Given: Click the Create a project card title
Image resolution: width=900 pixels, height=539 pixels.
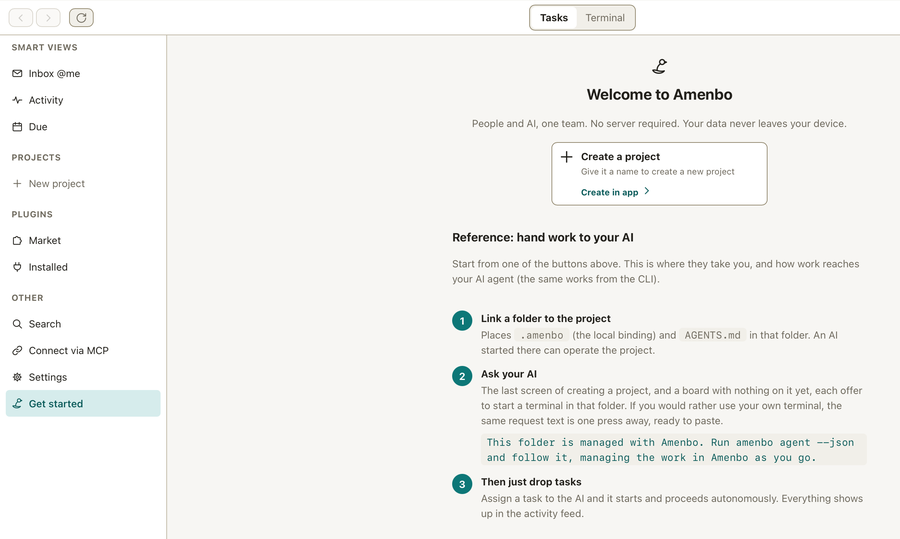Looking at the screenshot, I should [620, 157].
